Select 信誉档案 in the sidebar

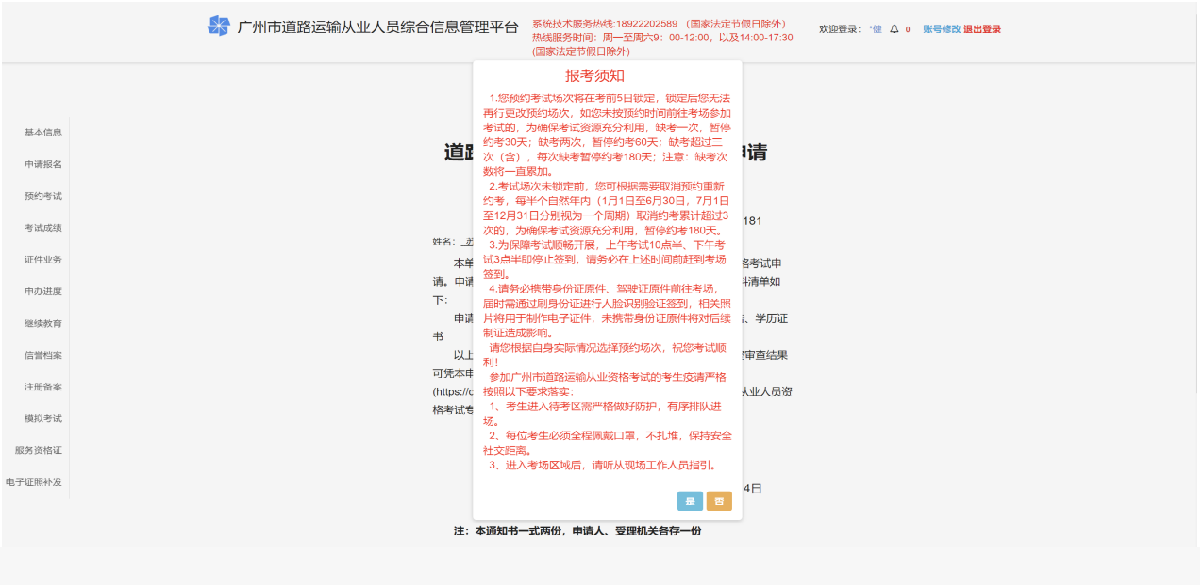point(43,355)
